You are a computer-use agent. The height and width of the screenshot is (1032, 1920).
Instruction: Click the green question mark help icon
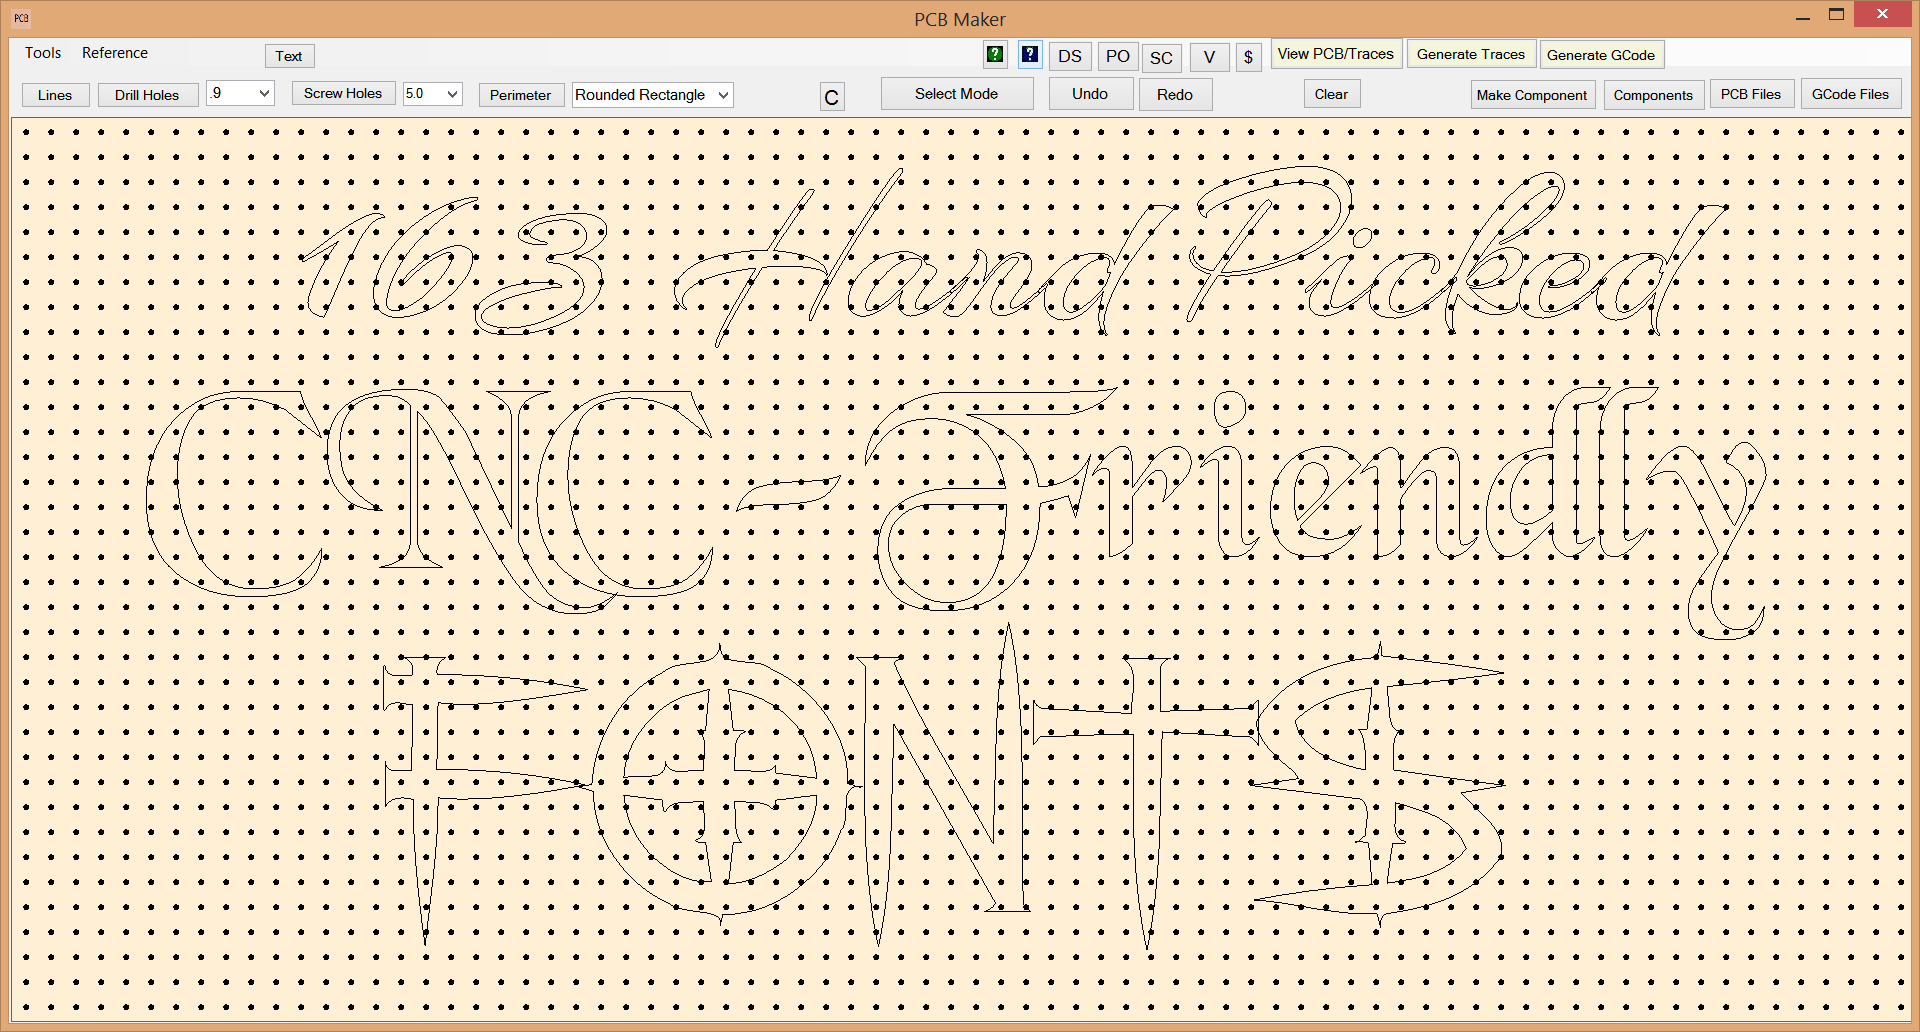pos(995,55)
